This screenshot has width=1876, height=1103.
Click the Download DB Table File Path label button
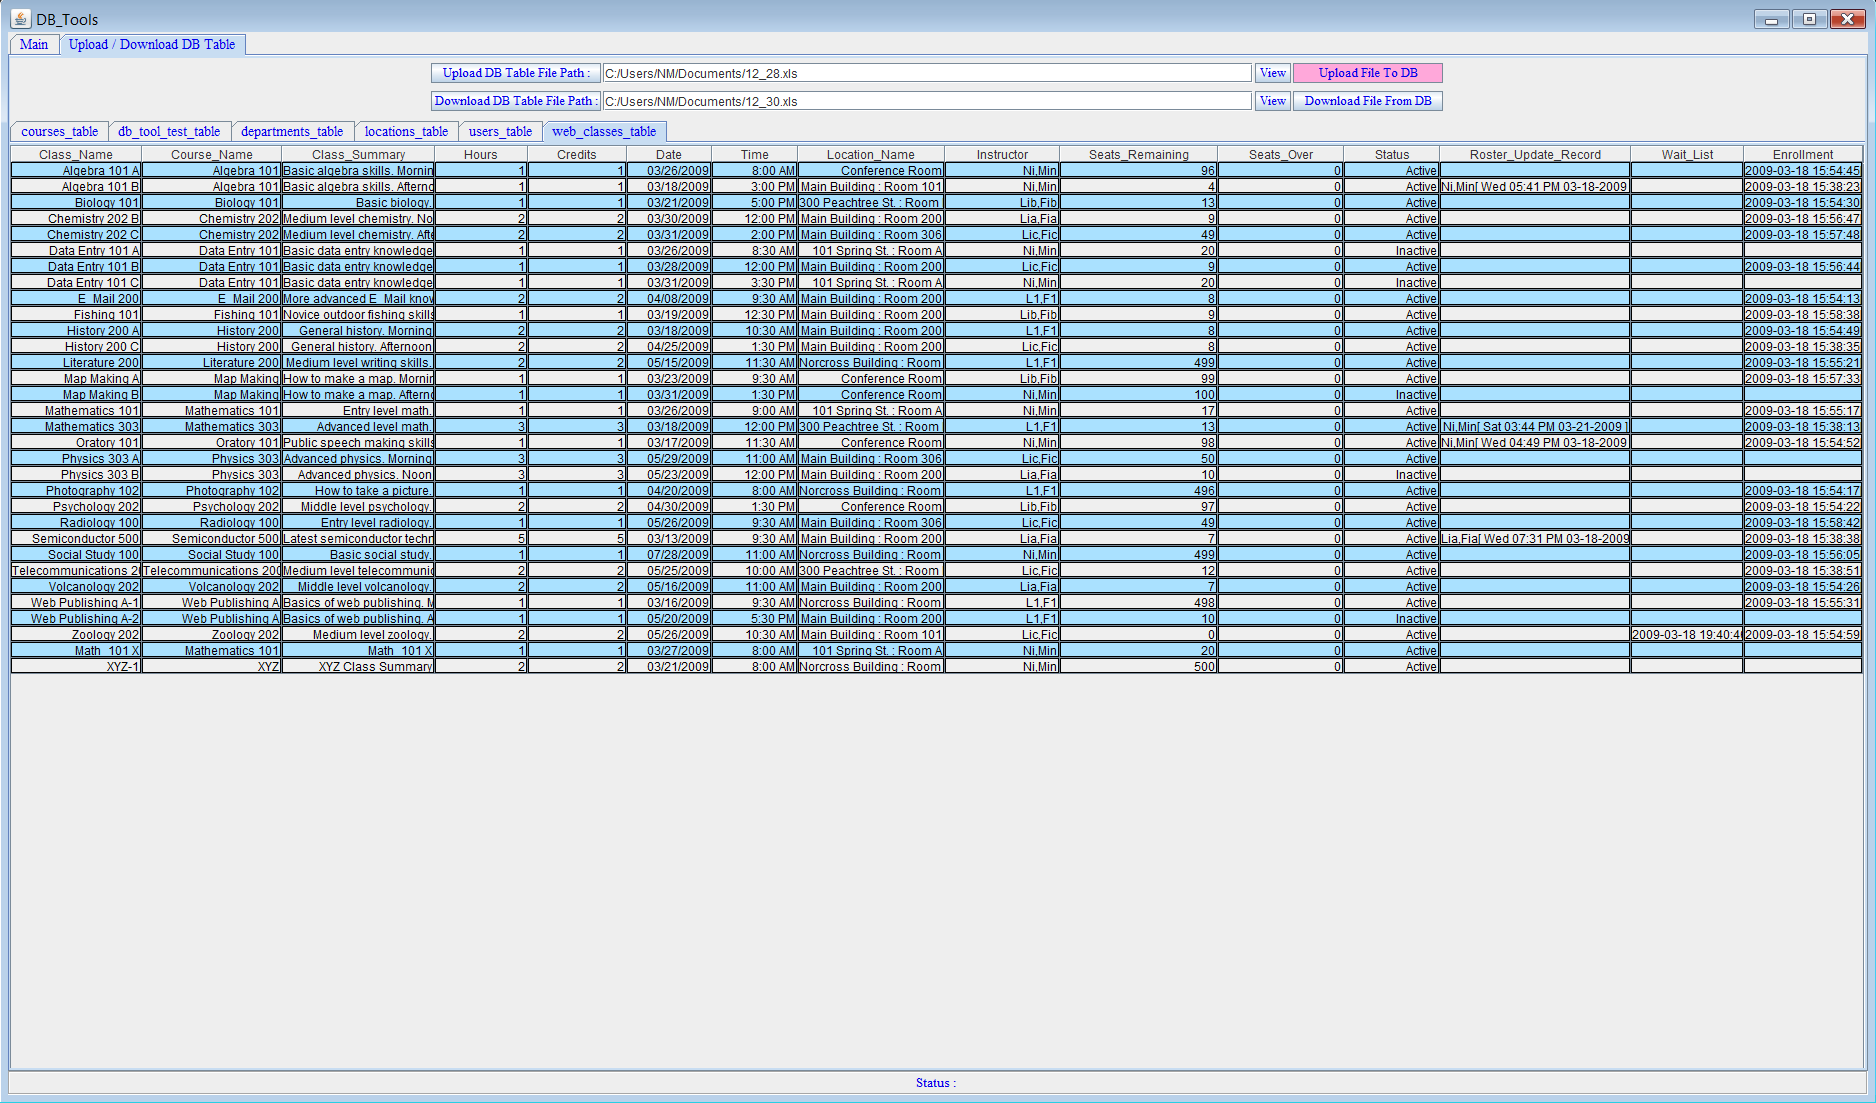[516, 101]
